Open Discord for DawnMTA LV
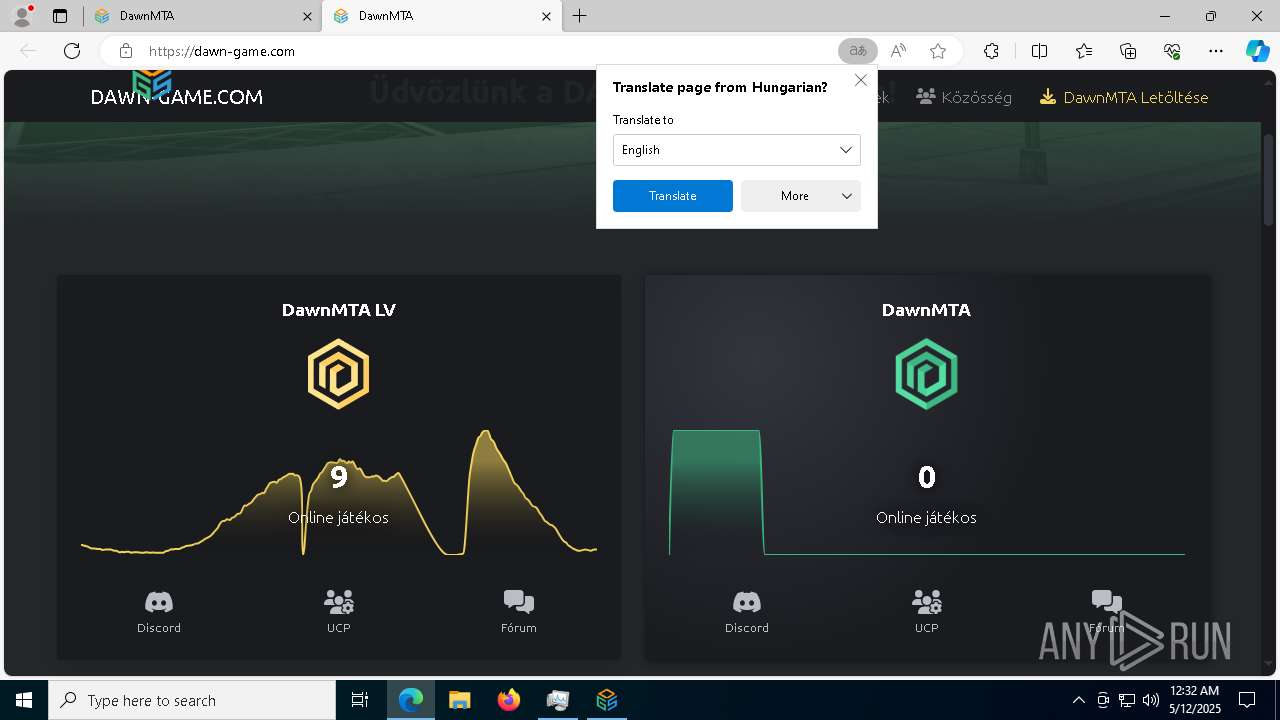Image resolution: width=1280 pixels, height=720 pixels. pos(159,611)
